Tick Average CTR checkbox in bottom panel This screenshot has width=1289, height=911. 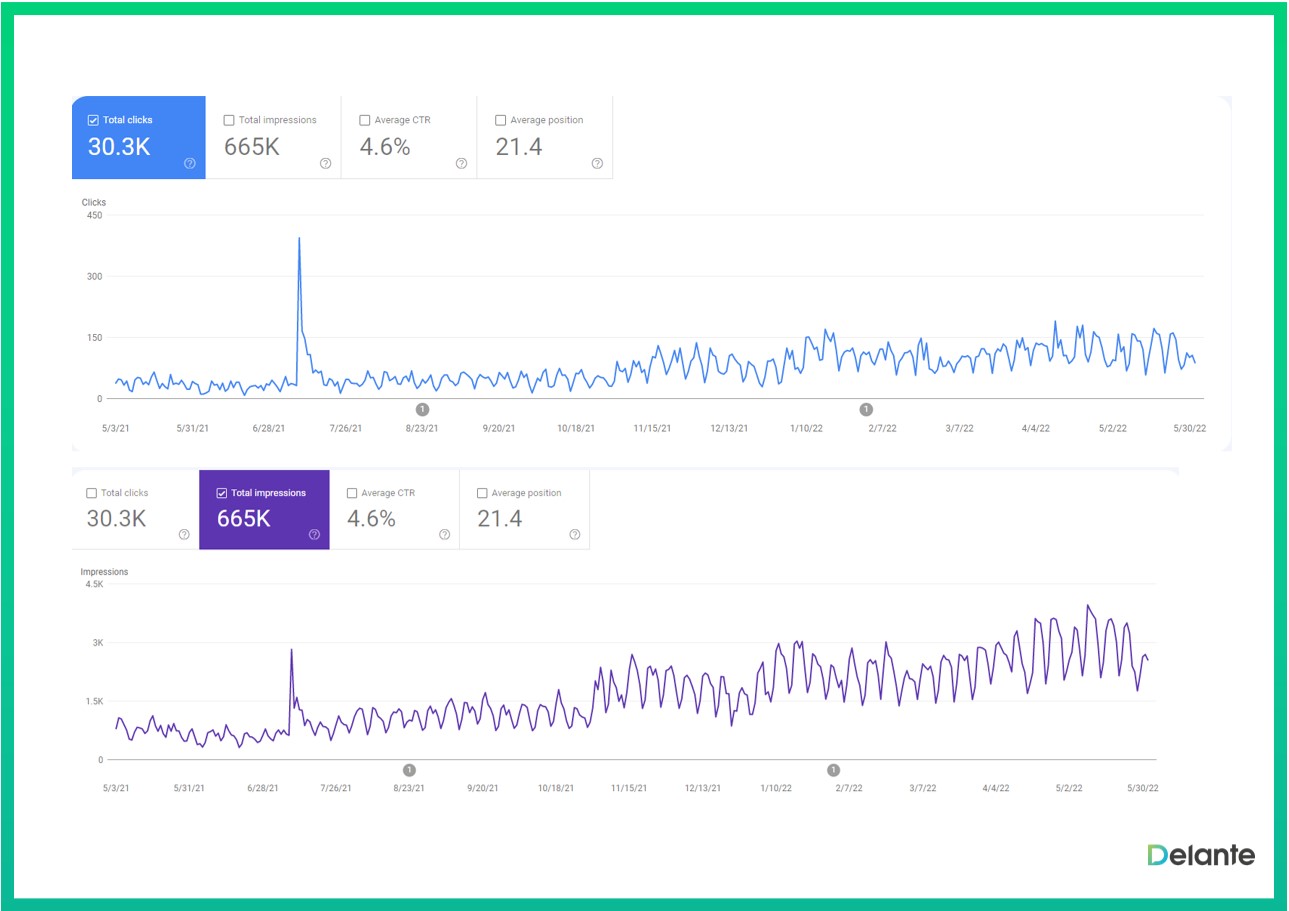(351, 493)
